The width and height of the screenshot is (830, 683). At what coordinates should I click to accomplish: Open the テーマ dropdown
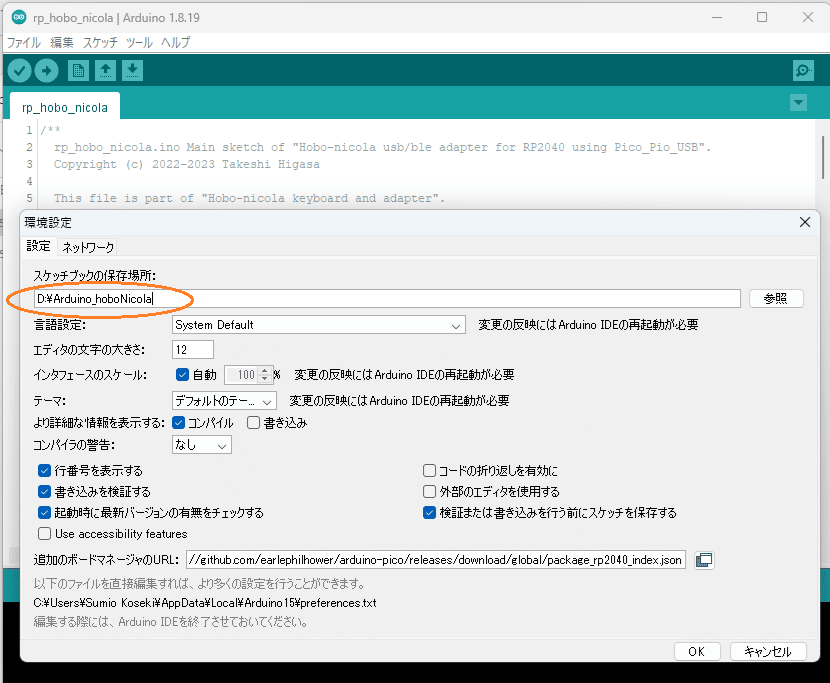(x=224, y=401)
